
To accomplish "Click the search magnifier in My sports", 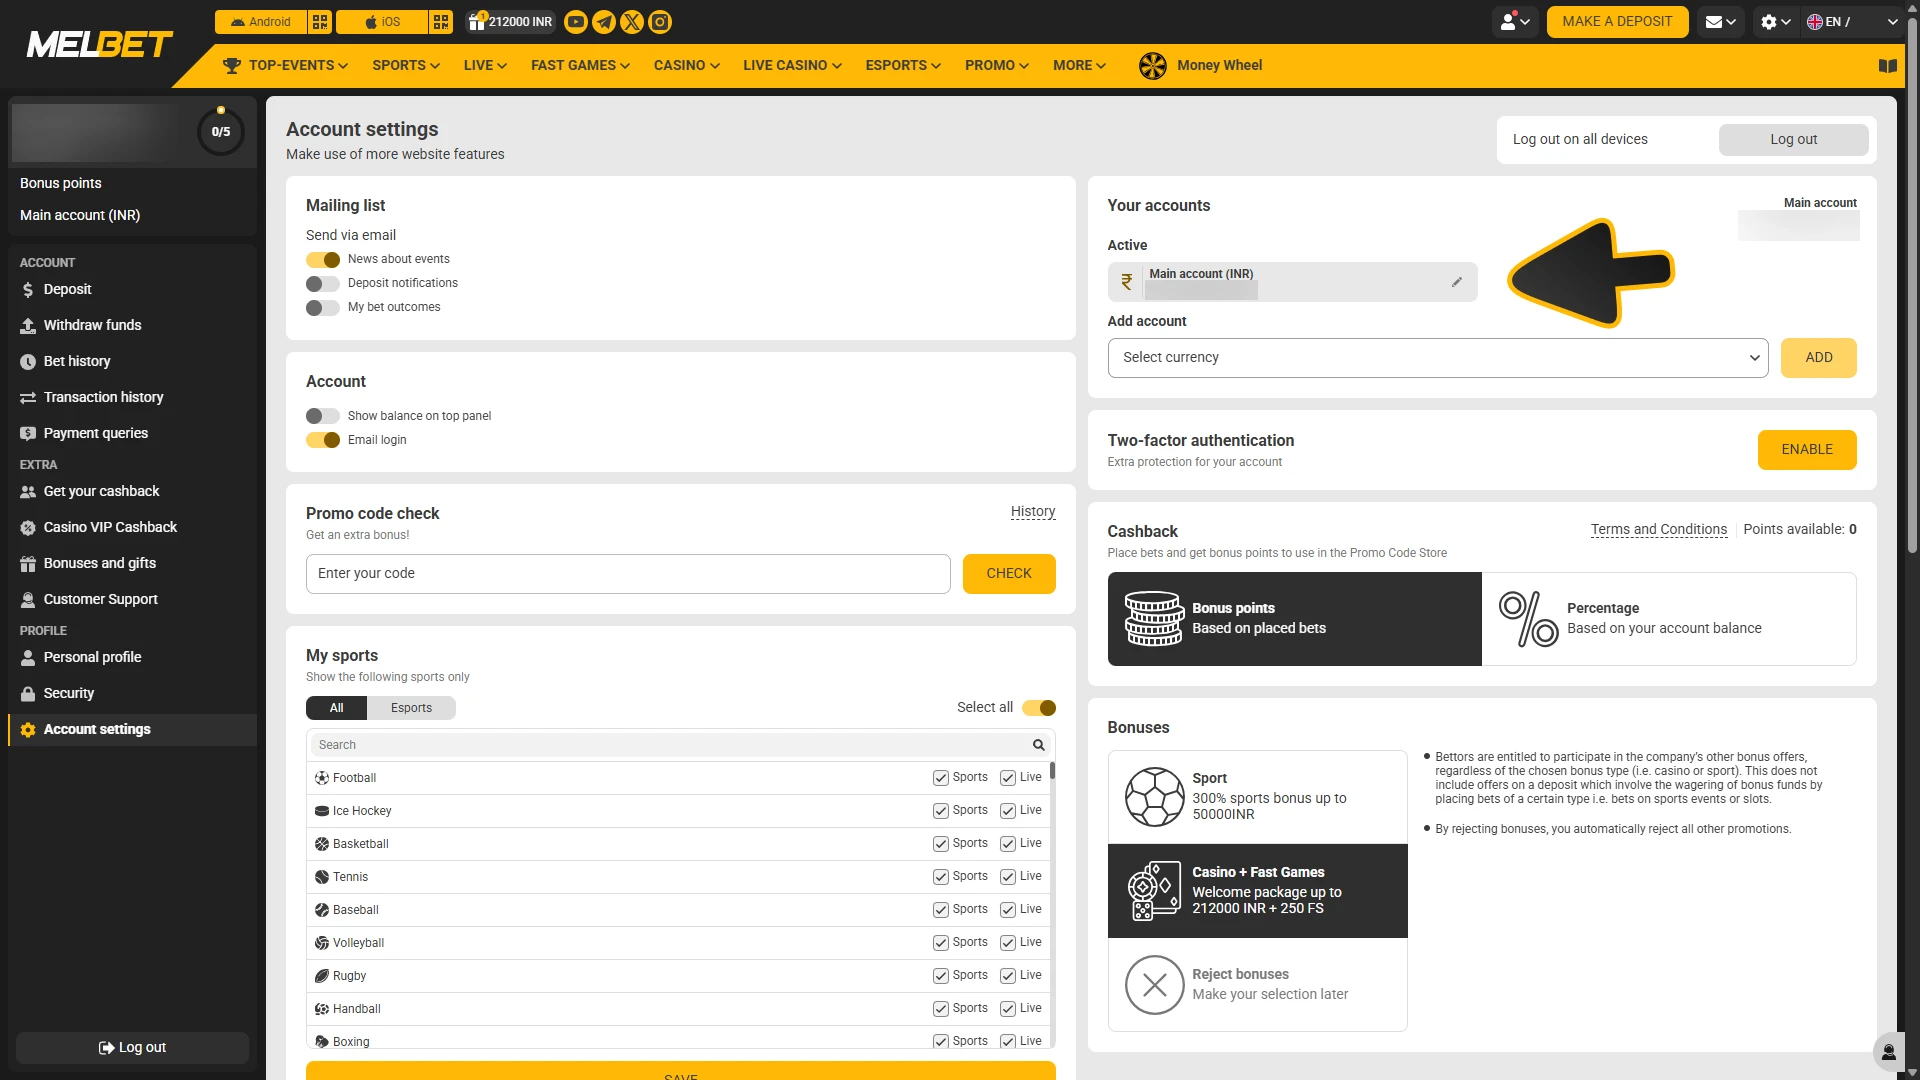I will click(1039, 745).
